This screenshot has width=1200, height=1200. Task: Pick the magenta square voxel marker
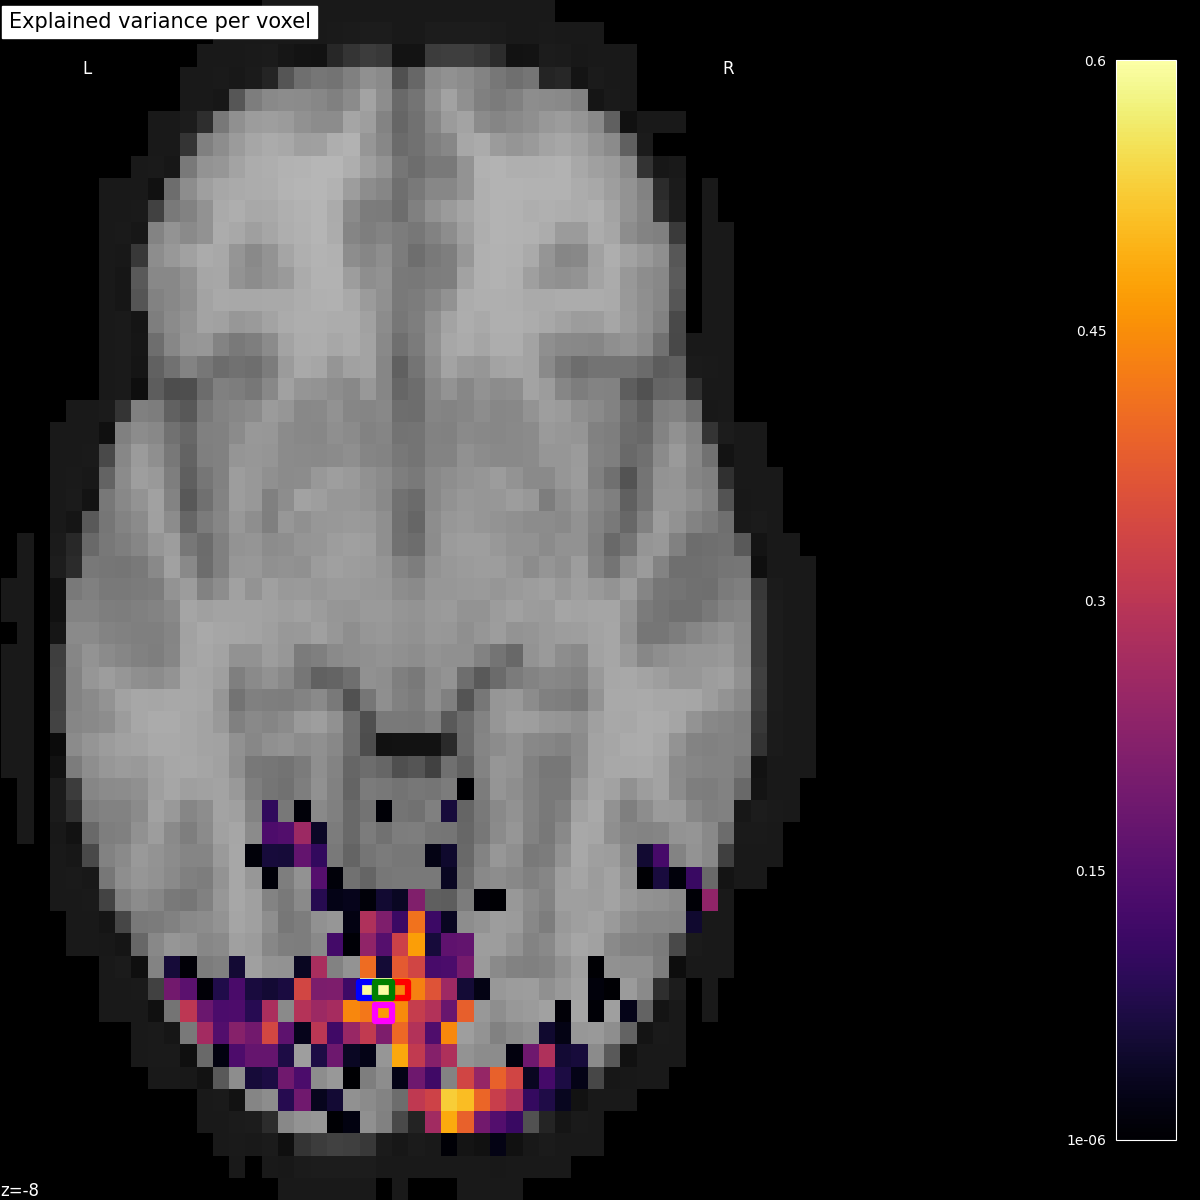(383, 1013)
